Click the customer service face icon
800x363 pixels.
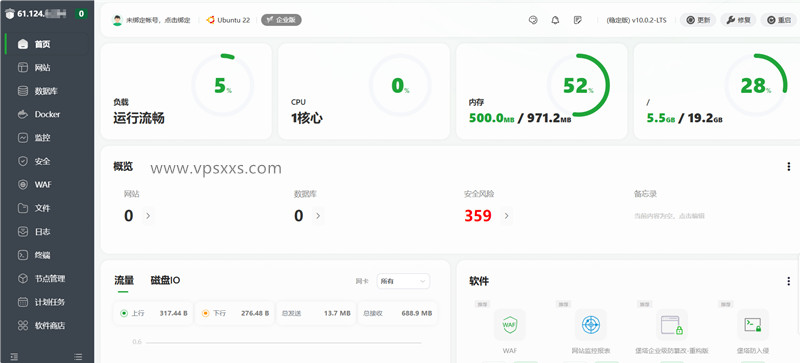[533, 20]
